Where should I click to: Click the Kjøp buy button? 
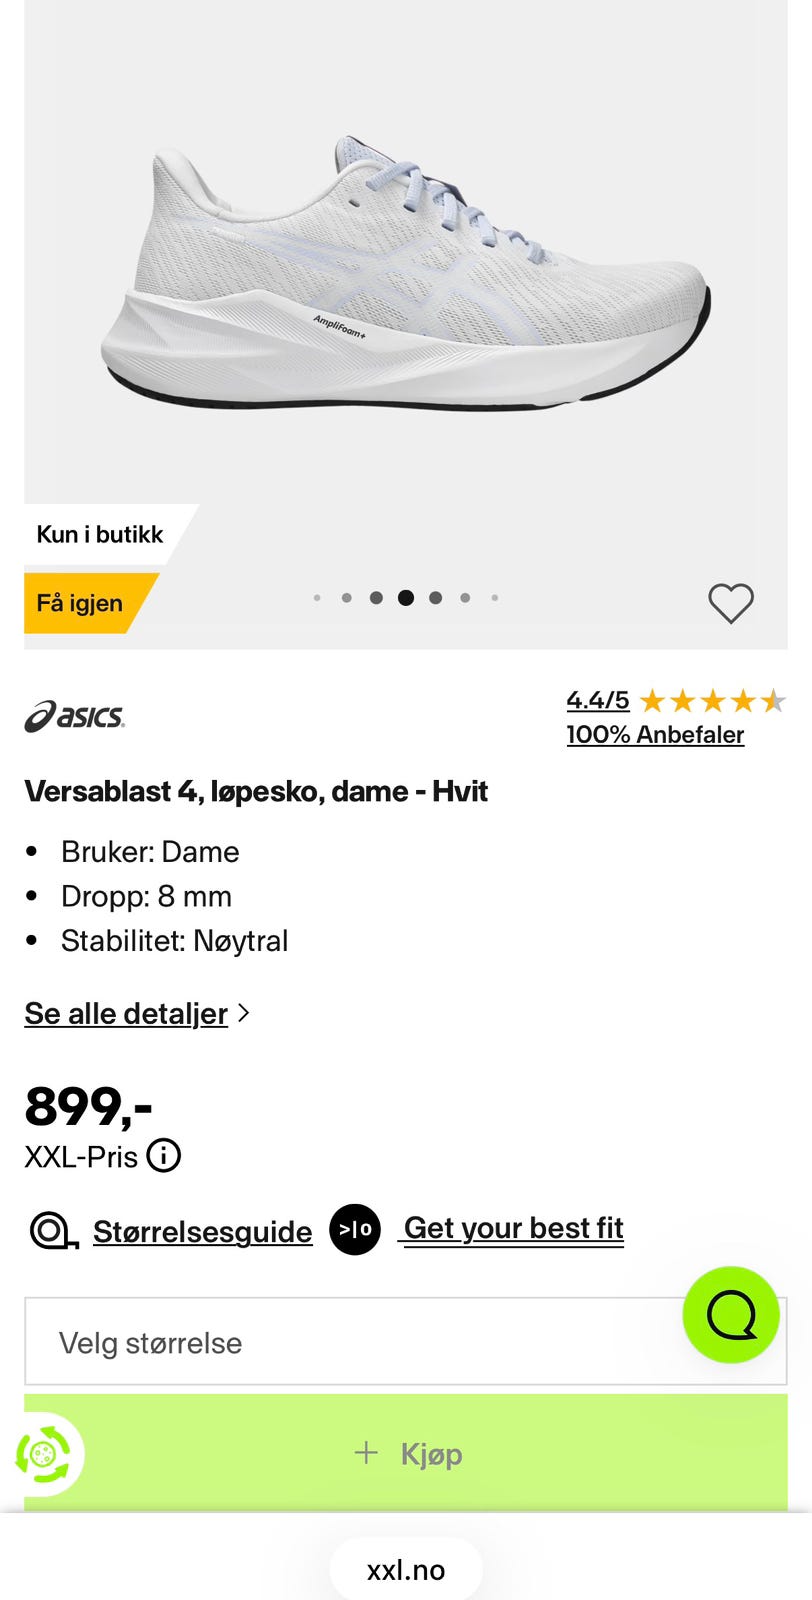pyautogui.click(x=406, y=1453)
